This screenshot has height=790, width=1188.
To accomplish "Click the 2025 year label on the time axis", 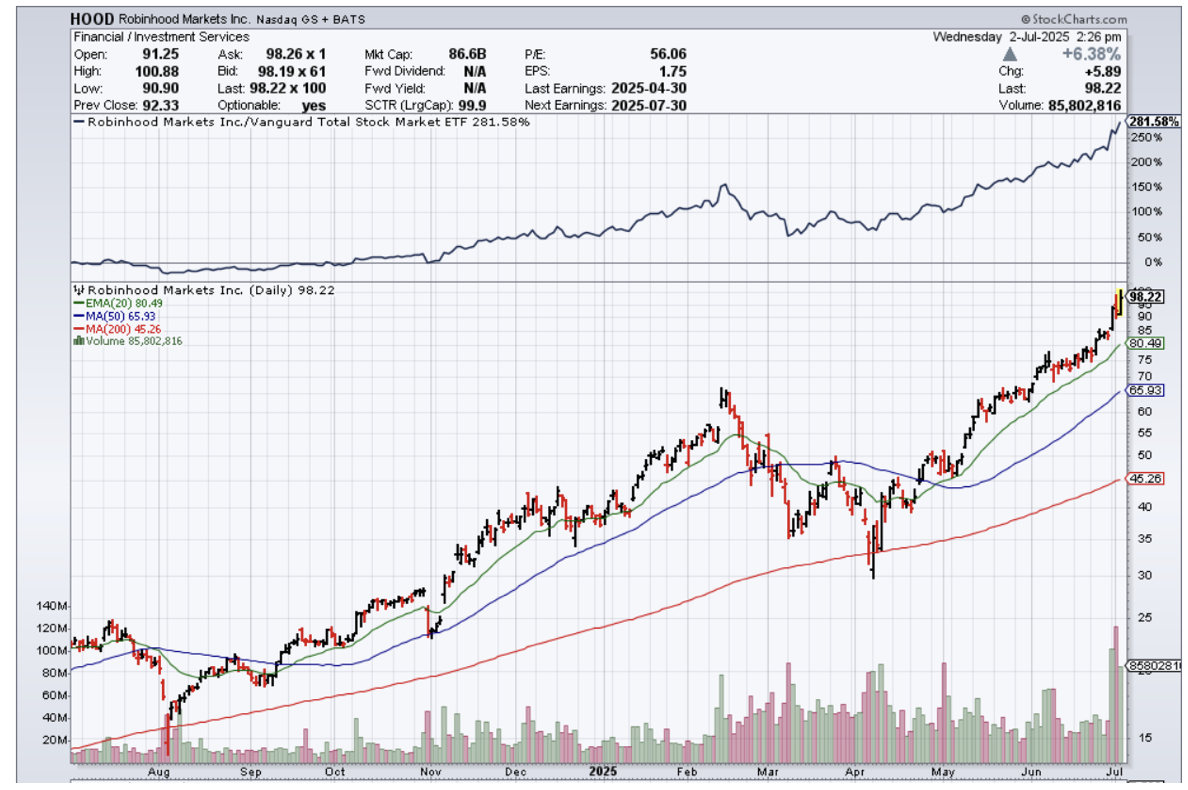I will pos(603,772).
